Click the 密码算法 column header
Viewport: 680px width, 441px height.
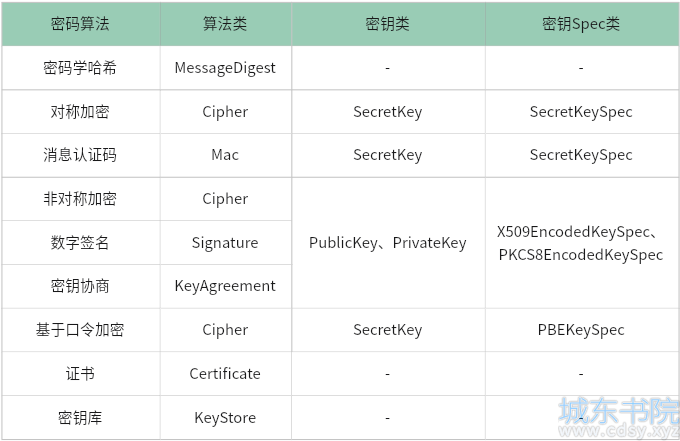pos(80,24)
